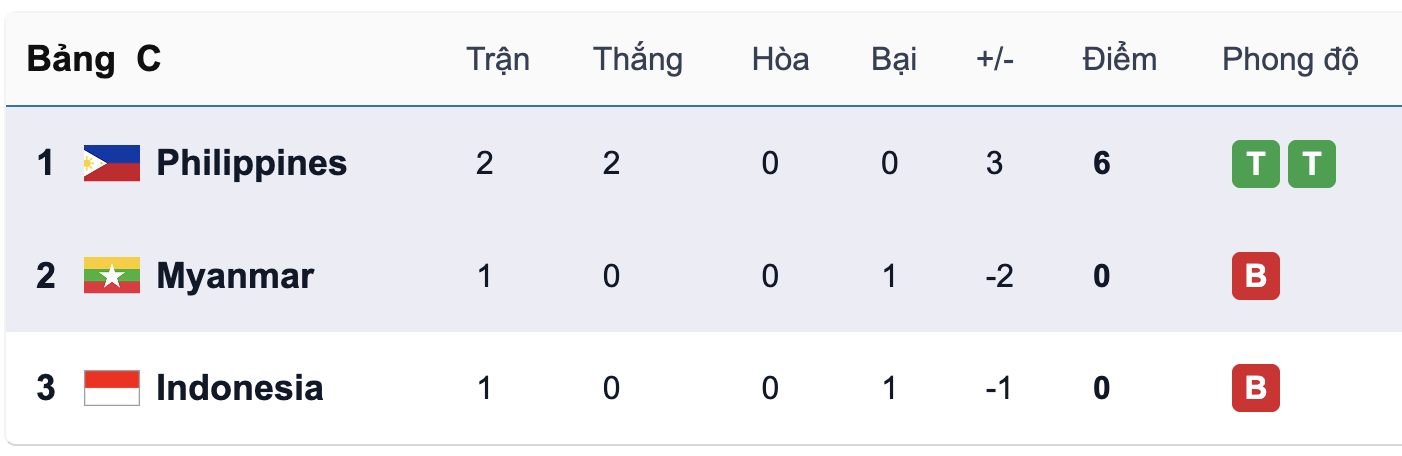Click the +/- goal difference header

[995, 60]
